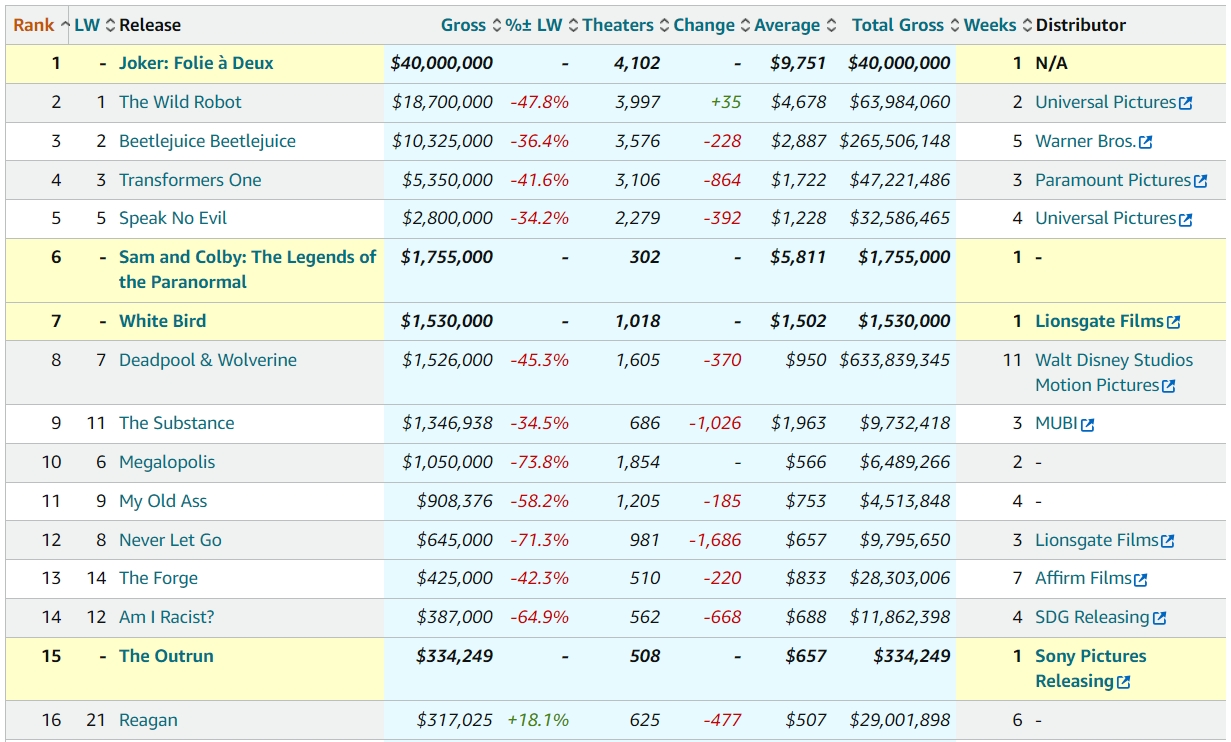Select Transformers One theaters 3,106
The width and height of the screenshot is (1231, 742).
[637, 180]
